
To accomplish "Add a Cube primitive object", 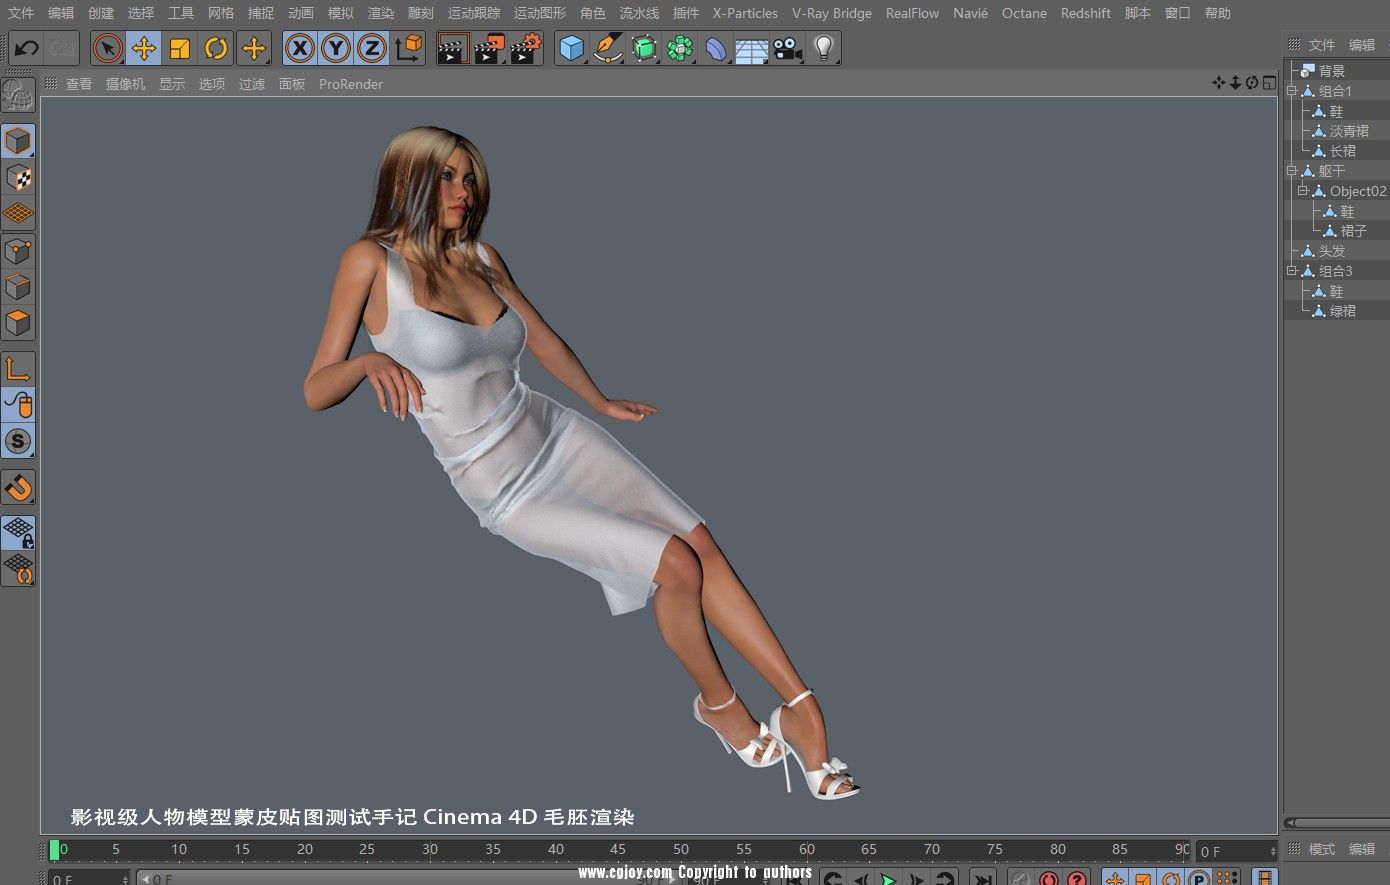I will 571,48.
